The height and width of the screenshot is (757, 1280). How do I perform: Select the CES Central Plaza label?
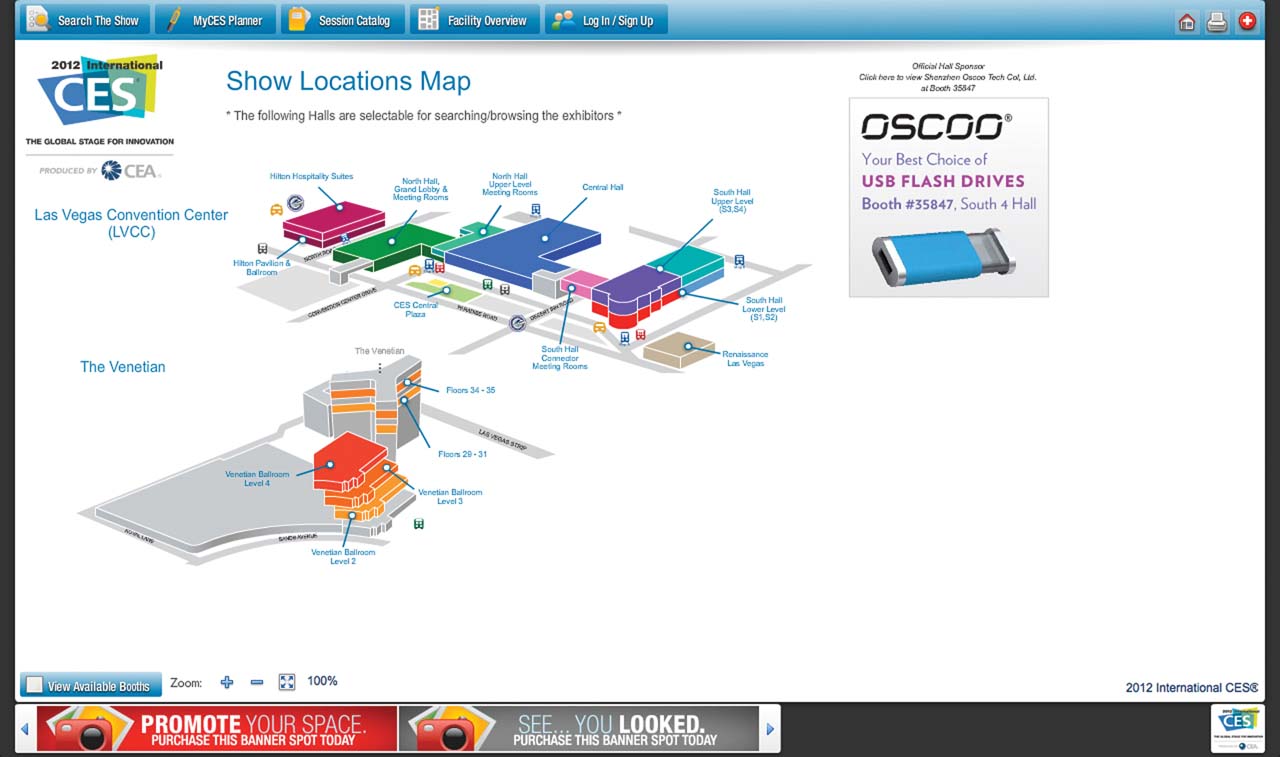coord(415,310)
